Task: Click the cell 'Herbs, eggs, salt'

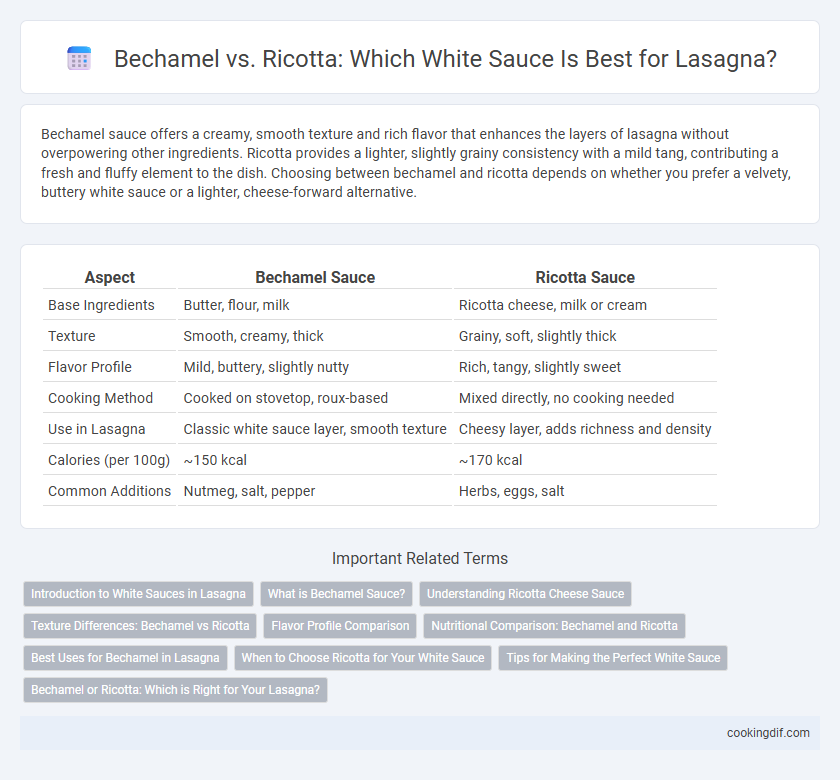Action: pos(511,491)
